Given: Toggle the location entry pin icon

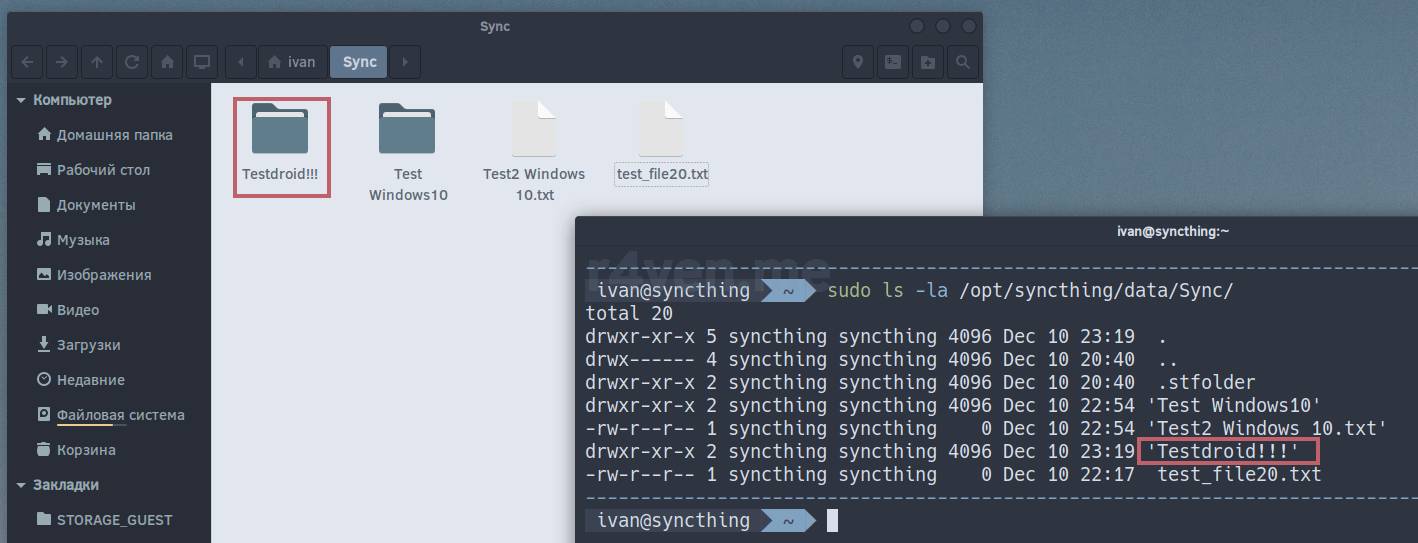Looking at the screenshot, I should pyautogui.click(x=858, y=62).
